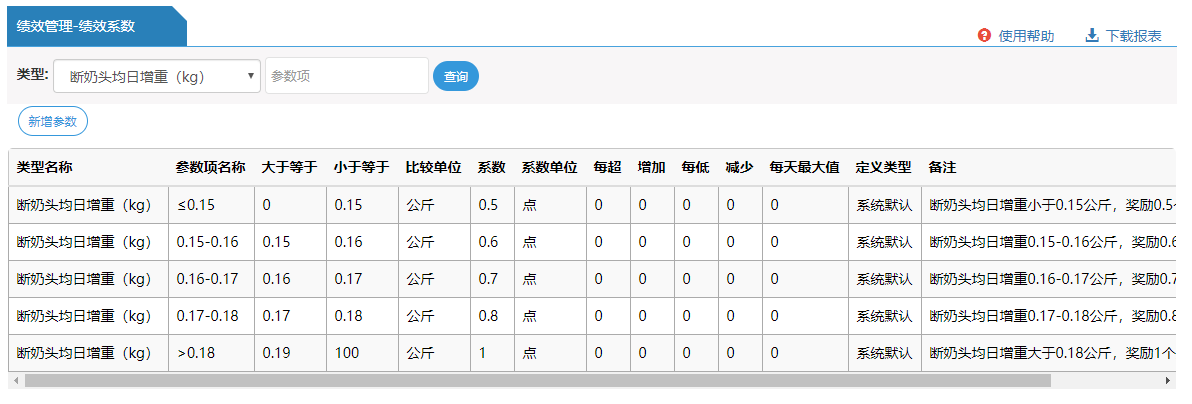Open the 使用帮助 help link

(x=1026, y=36)
